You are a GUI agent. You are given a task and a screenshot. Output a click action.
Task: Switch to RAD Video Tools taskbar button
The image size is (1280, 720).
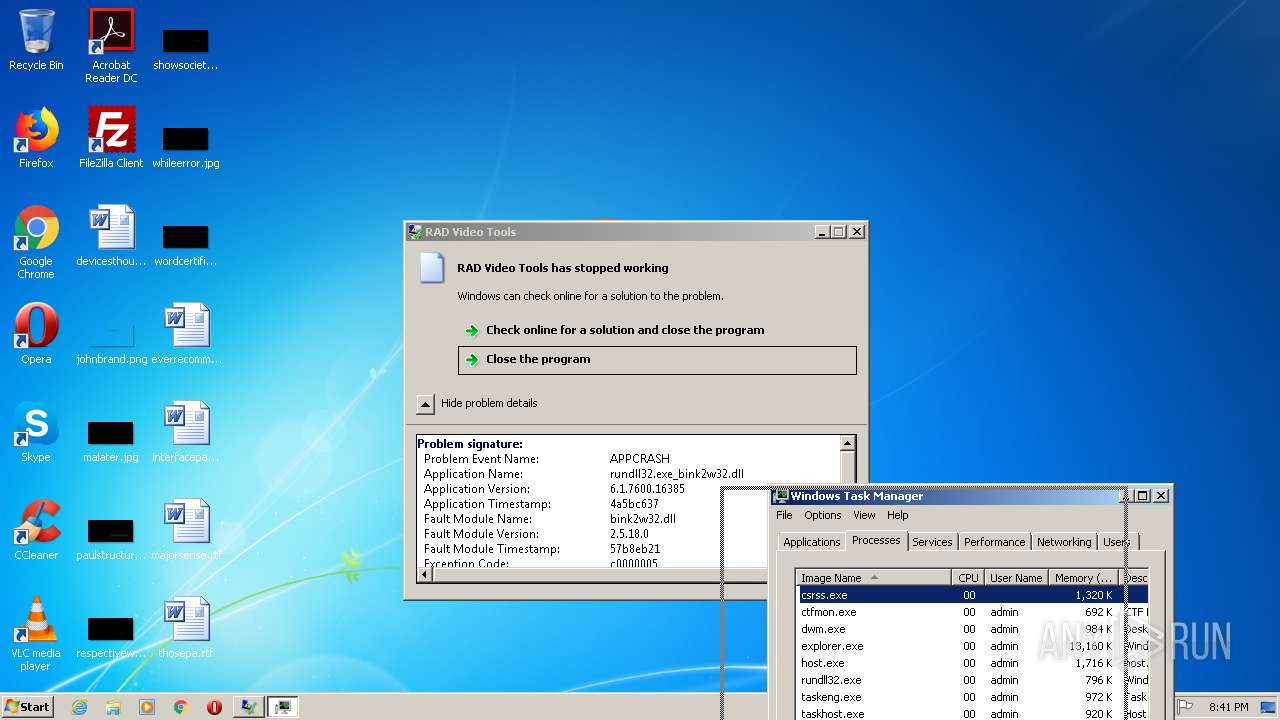[248, 707]
